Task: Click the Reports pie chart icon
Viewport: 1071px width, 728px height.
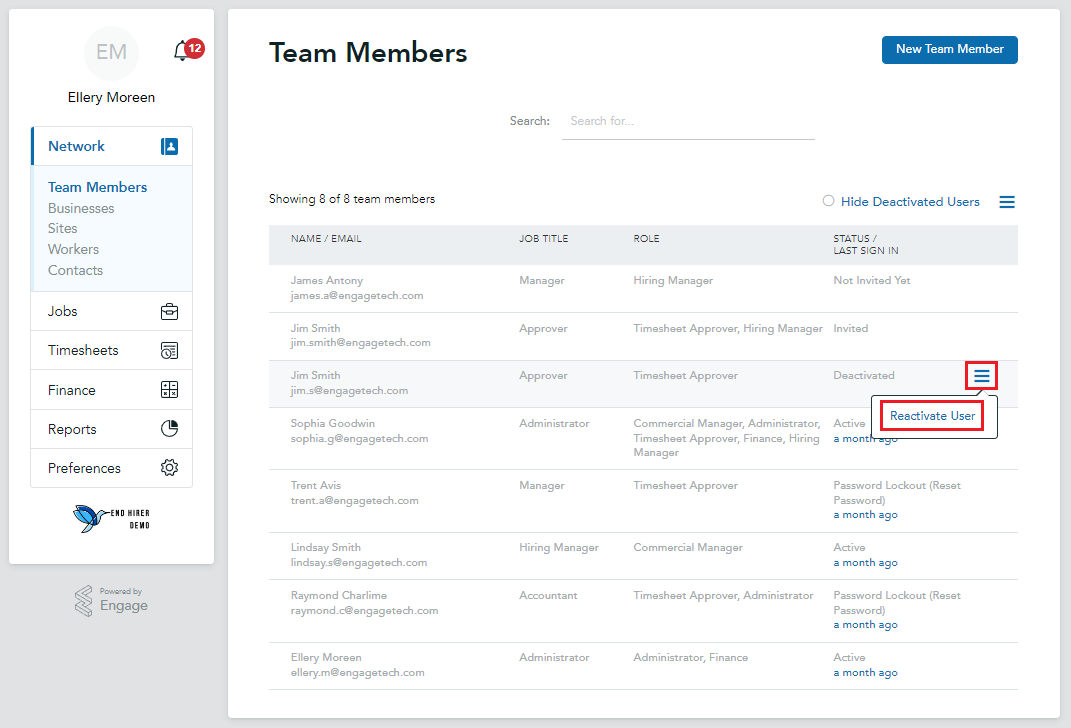Action: point(169,429)
